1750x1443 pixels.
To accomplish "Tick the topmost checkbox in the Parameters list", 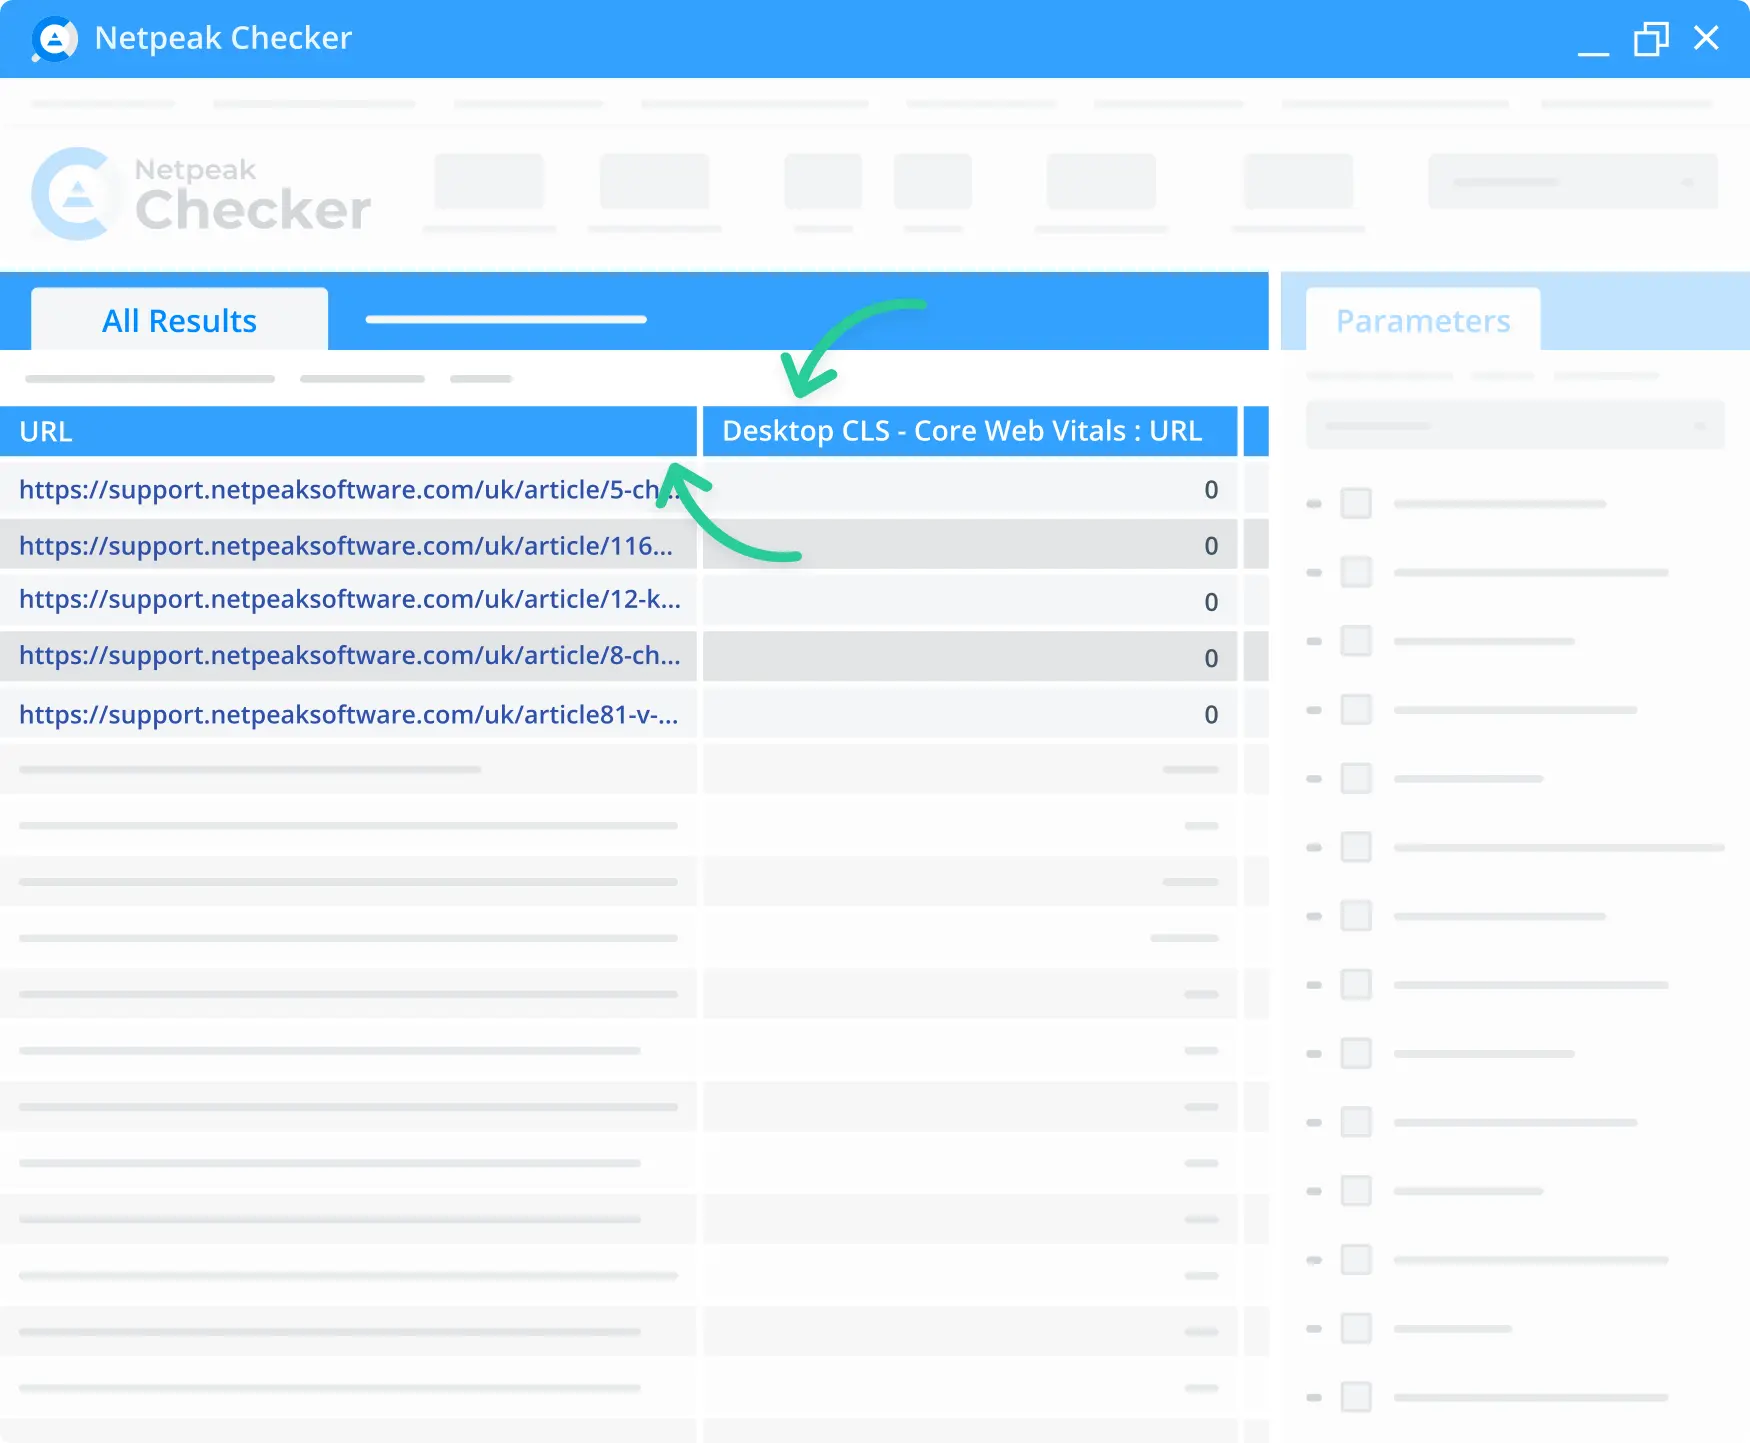I will 1356,503.
